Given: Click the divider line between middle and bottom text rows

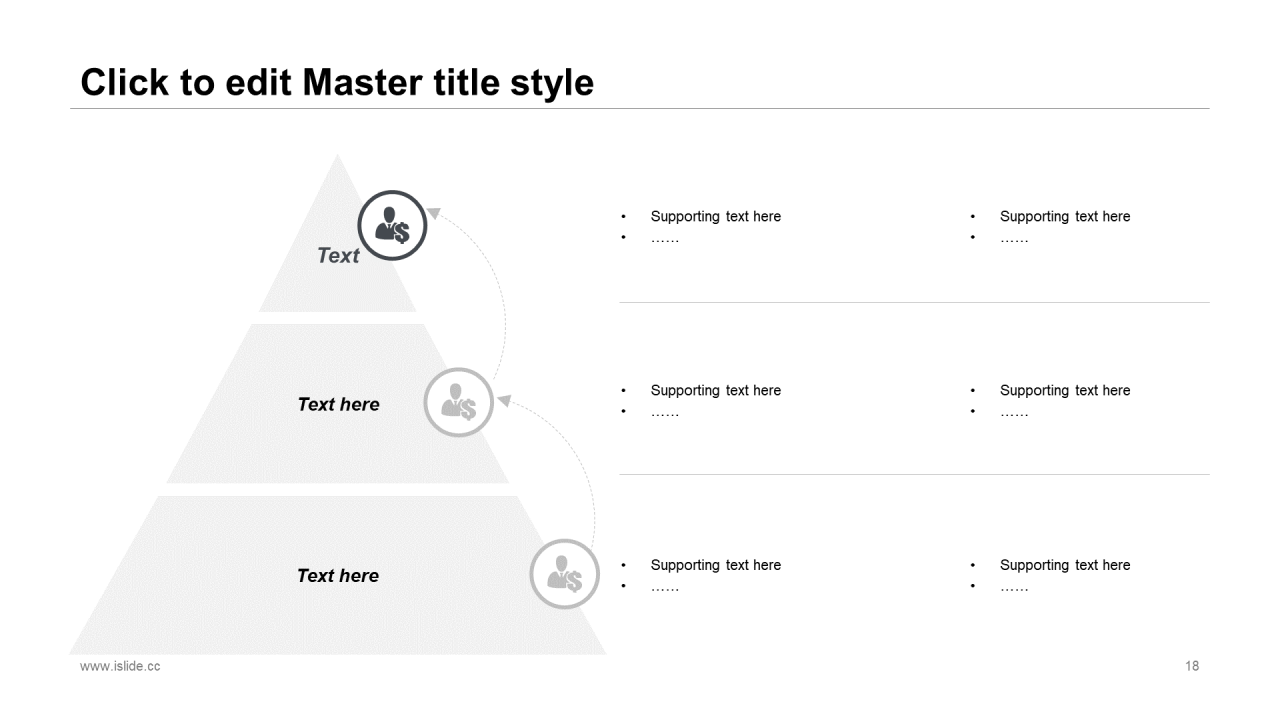Looking at the screenshot, I should [x=914, y=474].
